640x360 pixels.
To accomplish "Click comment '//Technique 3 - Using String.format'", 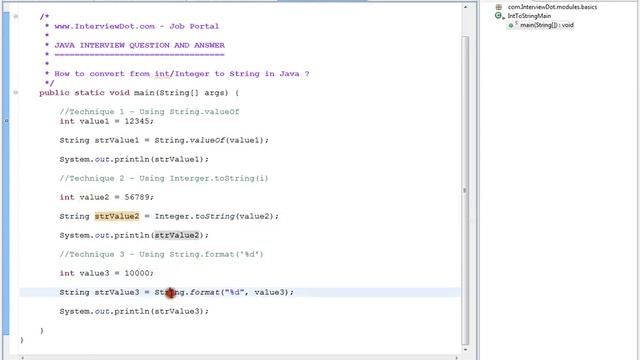I will (162, 254).
